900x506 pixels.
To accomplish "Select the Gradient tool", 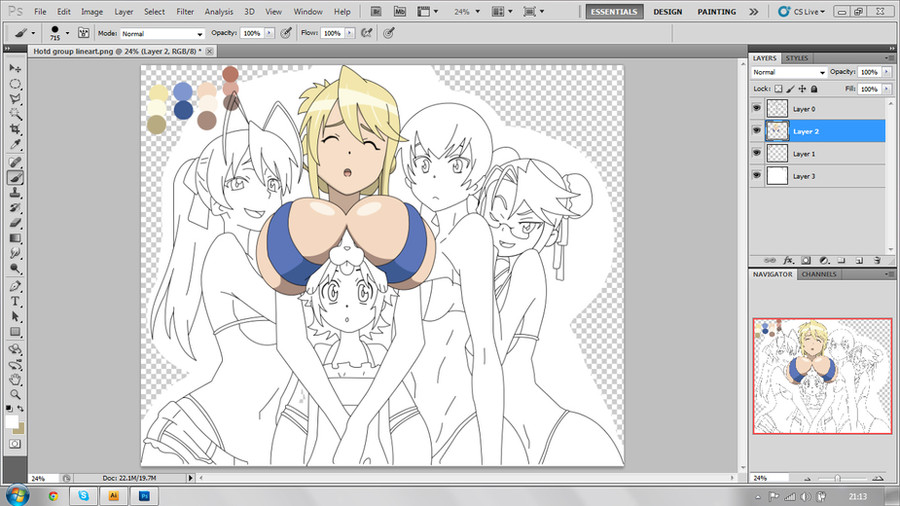I will click(x=15, y=238).
